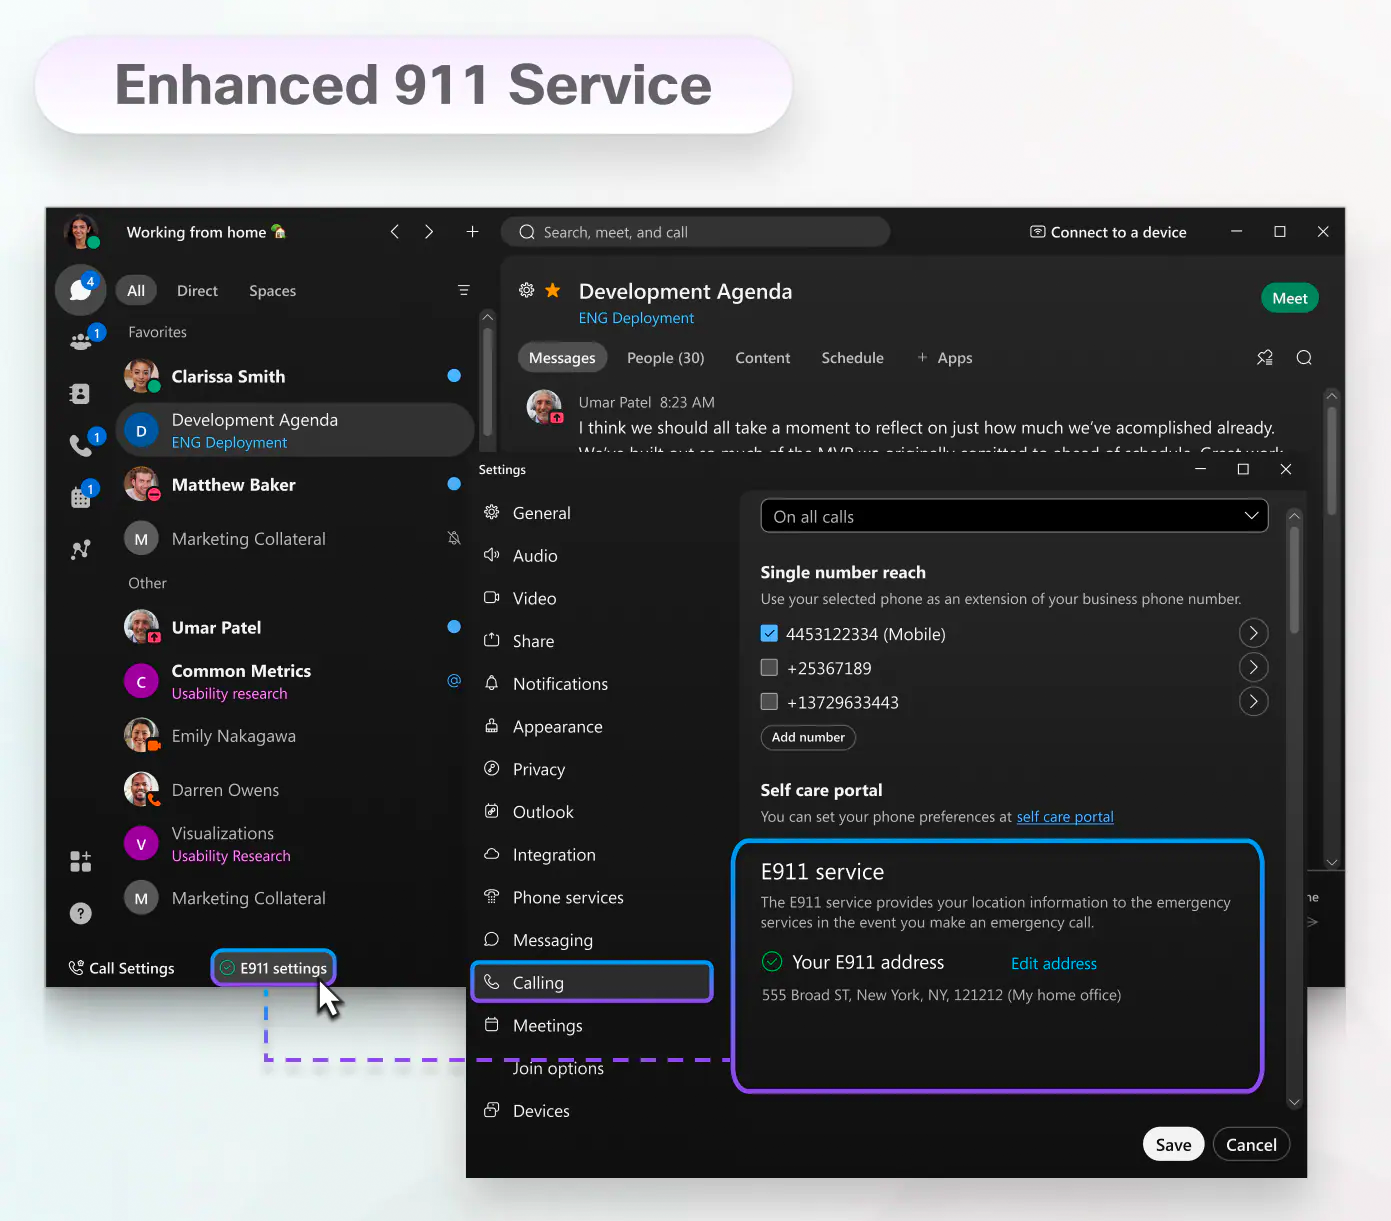Open the Messaging chat bubble icon in sidebar
Screen dimensions: 1391x1221
(x=80, y=290)
